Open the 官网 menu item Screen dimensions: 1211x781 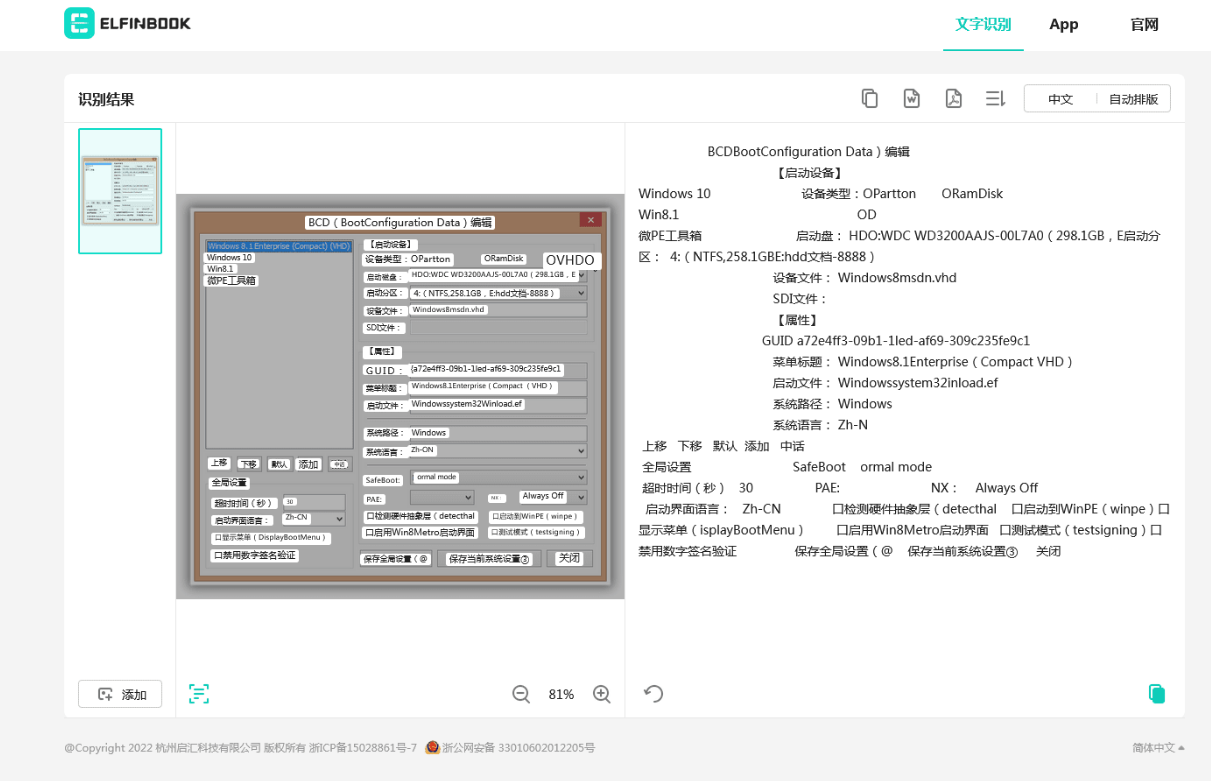pos(1144,25)
